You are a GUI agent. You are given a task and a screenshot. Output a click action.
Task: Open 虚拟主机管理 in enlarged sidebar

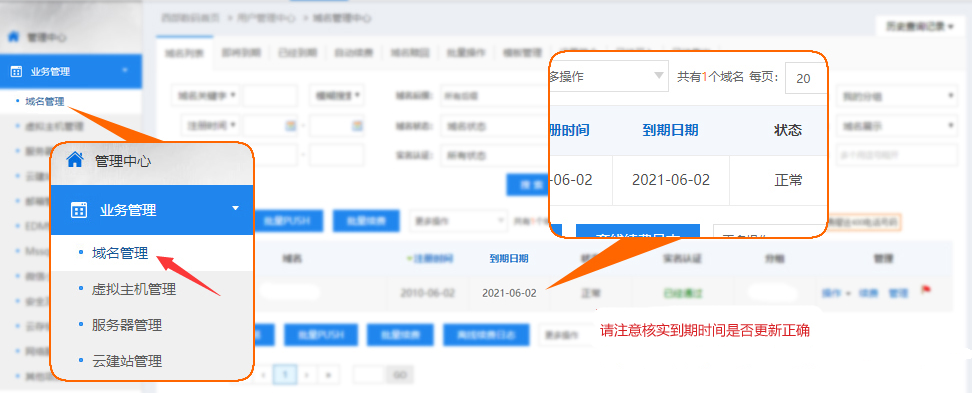point(134,289)
